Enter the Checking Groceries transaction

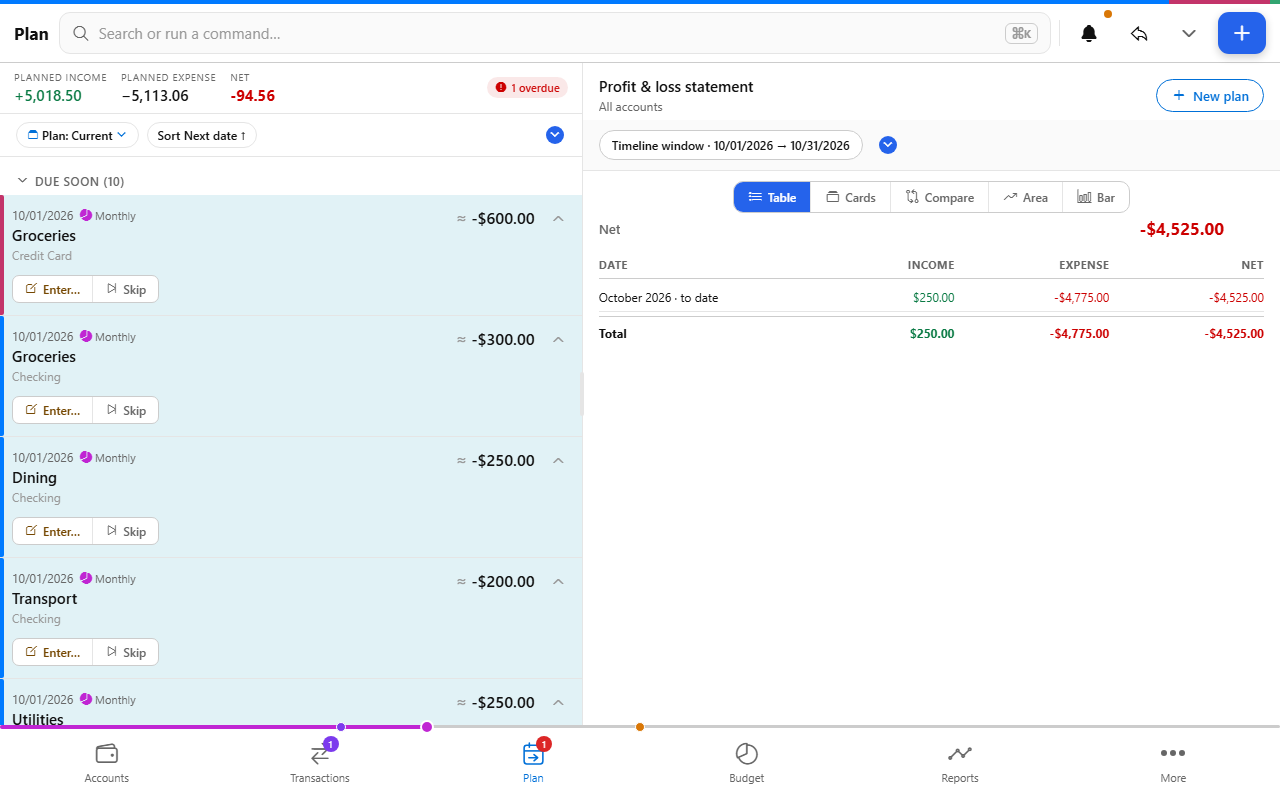pos(53,410)
